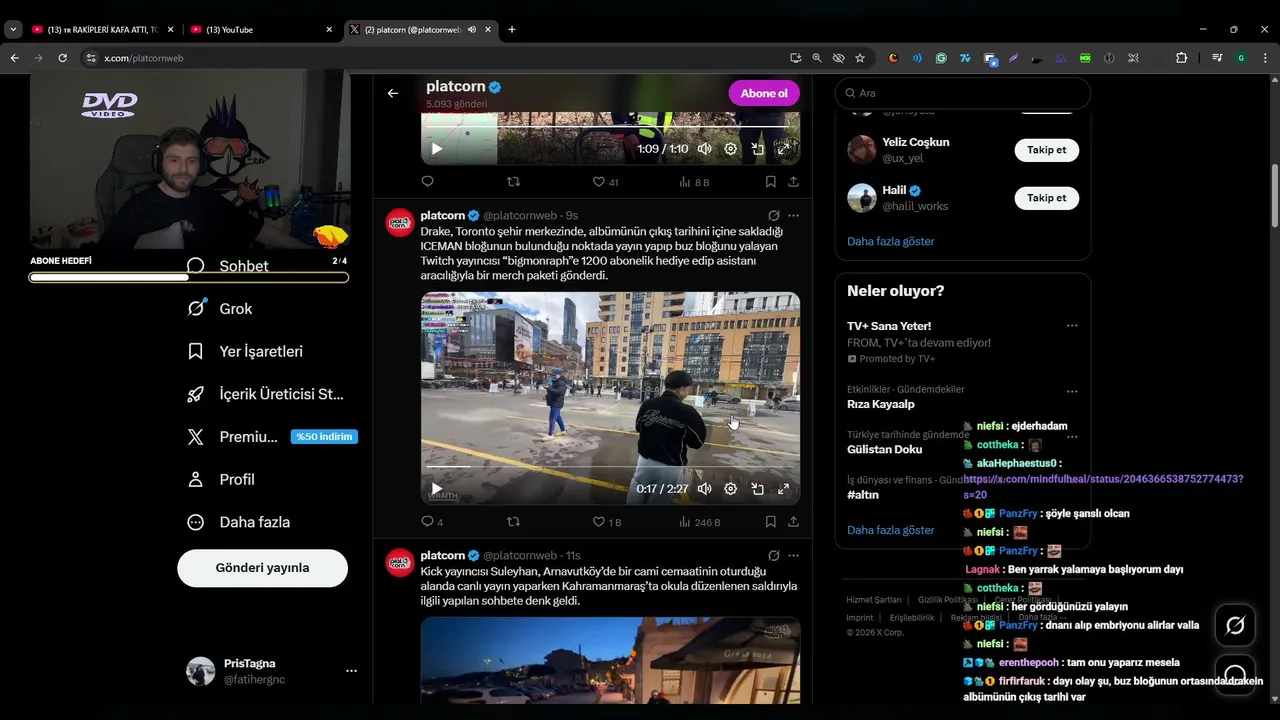Enable picture-in-picture on the 2:27 video
The image size is (1280, 720).
click(x=757, y=489)
